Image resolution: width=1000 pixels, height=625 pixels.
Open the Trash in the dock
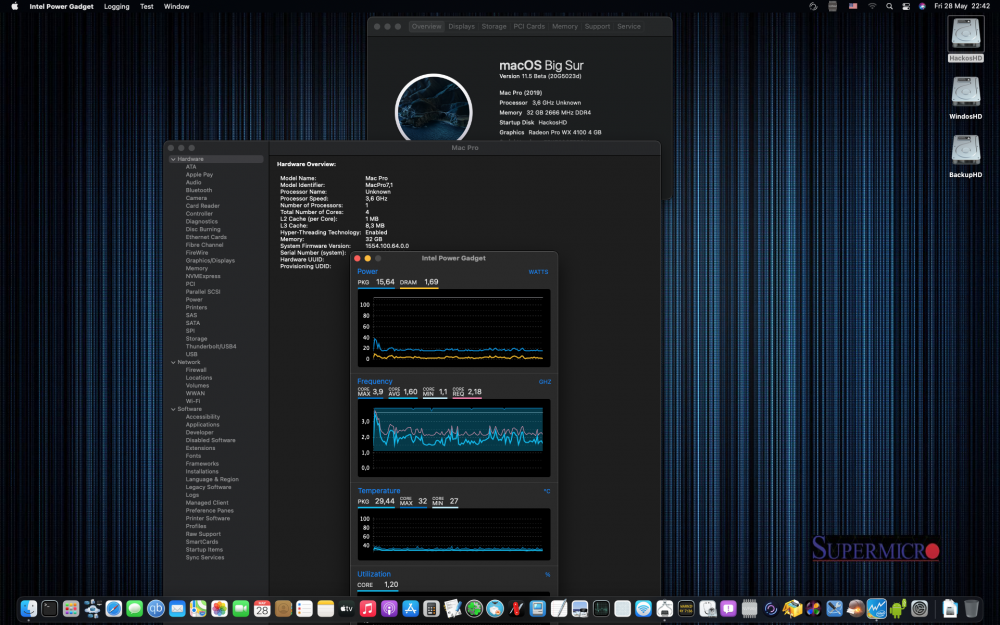[971, 608]
